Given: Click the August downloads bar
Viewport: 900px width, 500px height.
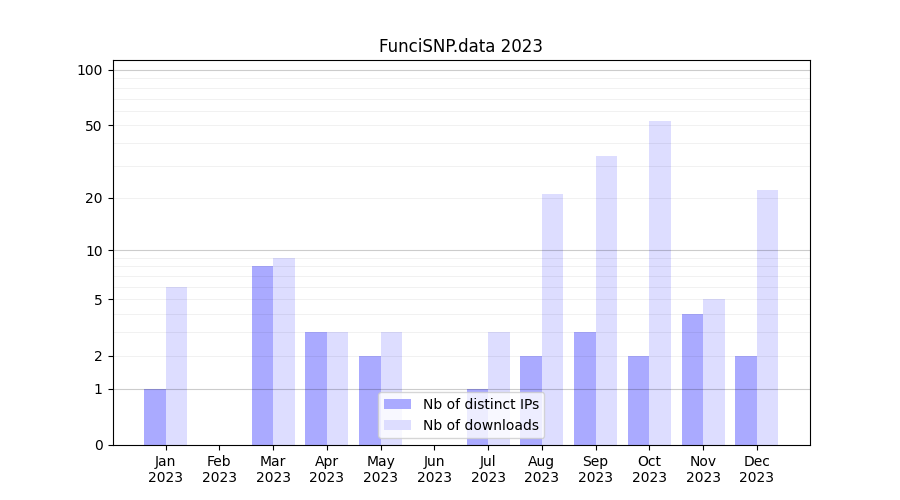Looking at the screenshot, I should pyautogui.click(x=552, y=319).
